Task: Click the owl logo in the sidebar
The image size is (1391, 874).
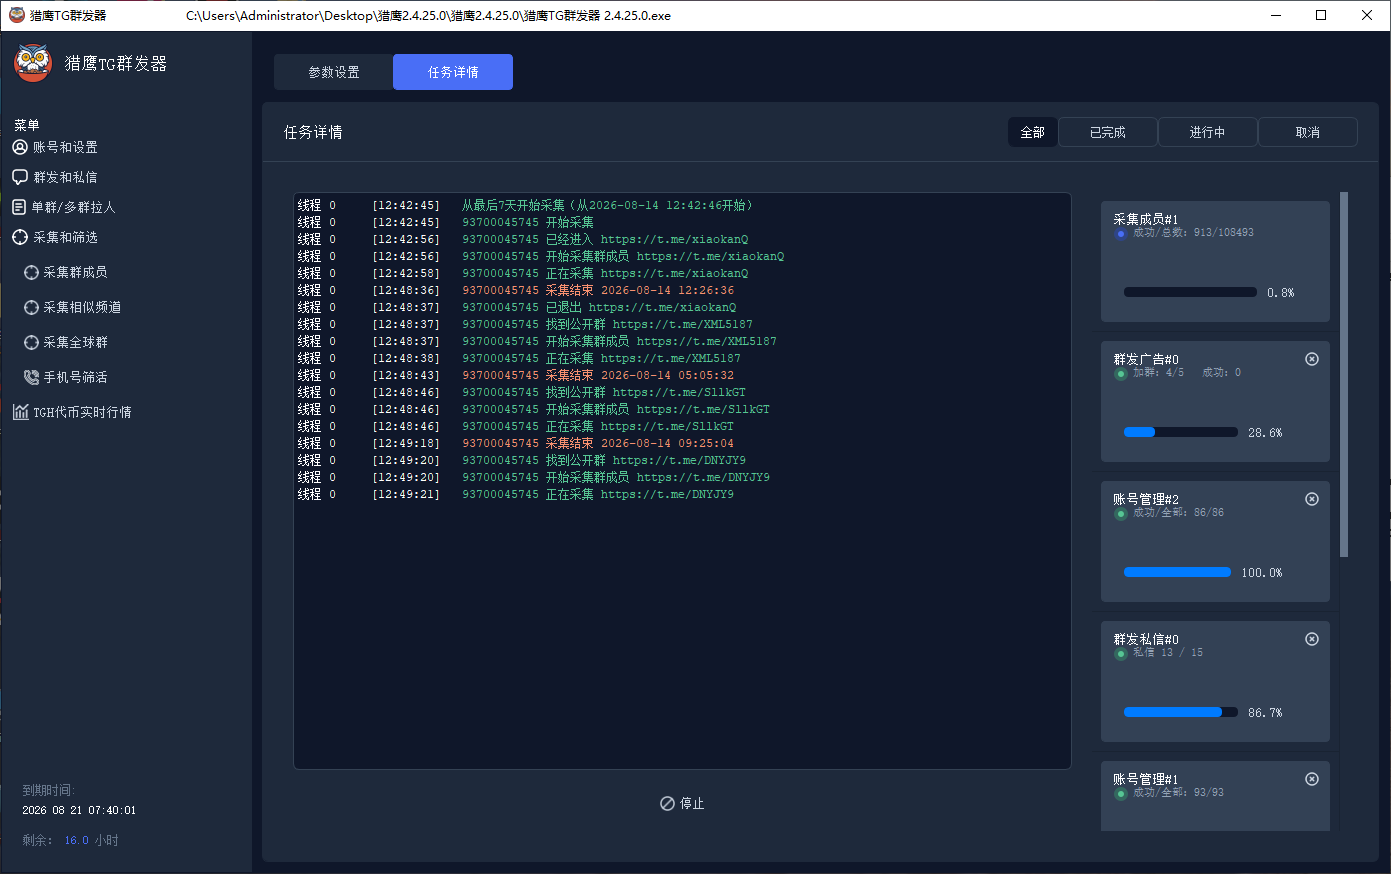Action: [x=33, y=63]
